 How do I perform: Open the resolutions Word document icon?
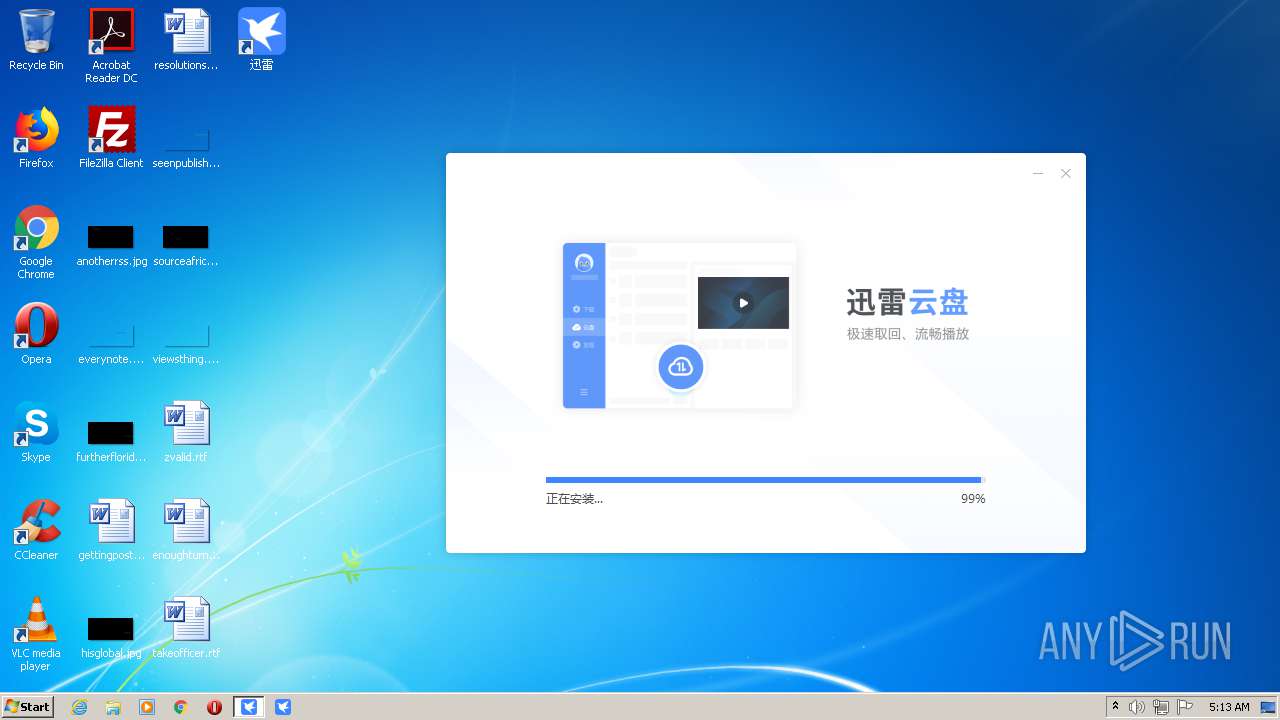point(186,40)
